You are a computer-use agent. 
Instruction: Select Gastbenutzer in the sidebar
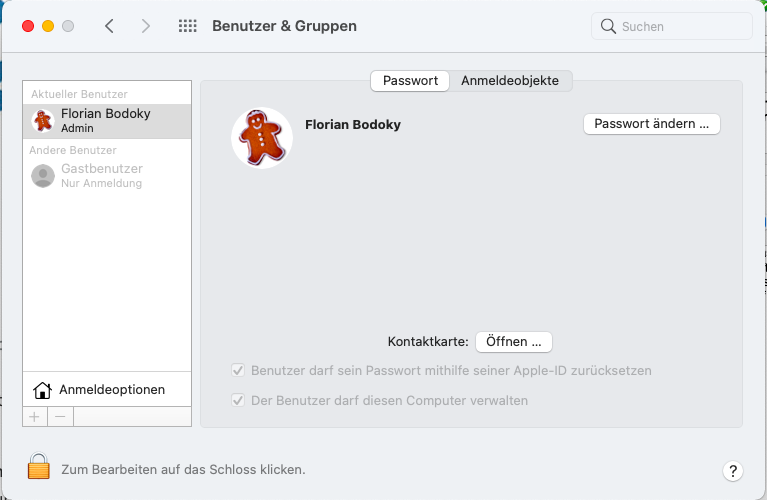tap(101, 175)
